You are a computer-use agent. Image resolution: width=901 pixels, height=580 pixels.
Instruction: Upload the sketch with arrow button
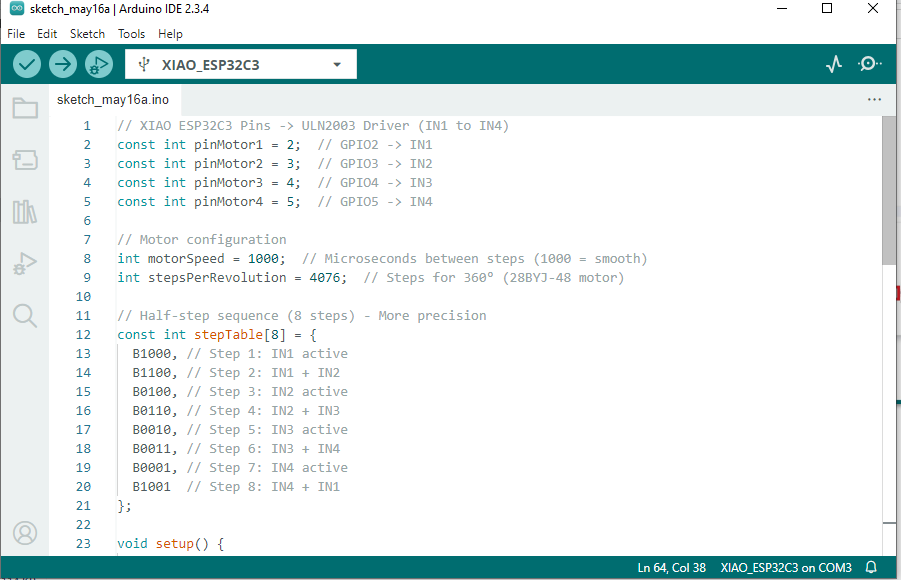click(x=63, y=64)
